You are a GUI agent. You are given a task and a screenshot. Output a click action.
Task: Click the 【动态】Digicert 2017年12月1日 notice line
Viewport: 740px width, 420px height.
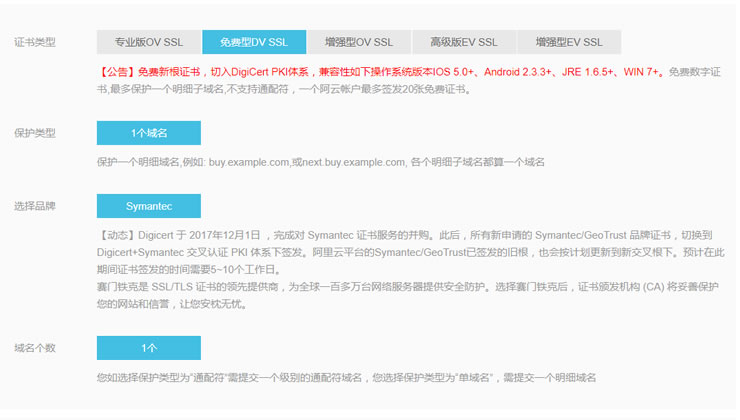pyautogui.click(x=405, y=235)
